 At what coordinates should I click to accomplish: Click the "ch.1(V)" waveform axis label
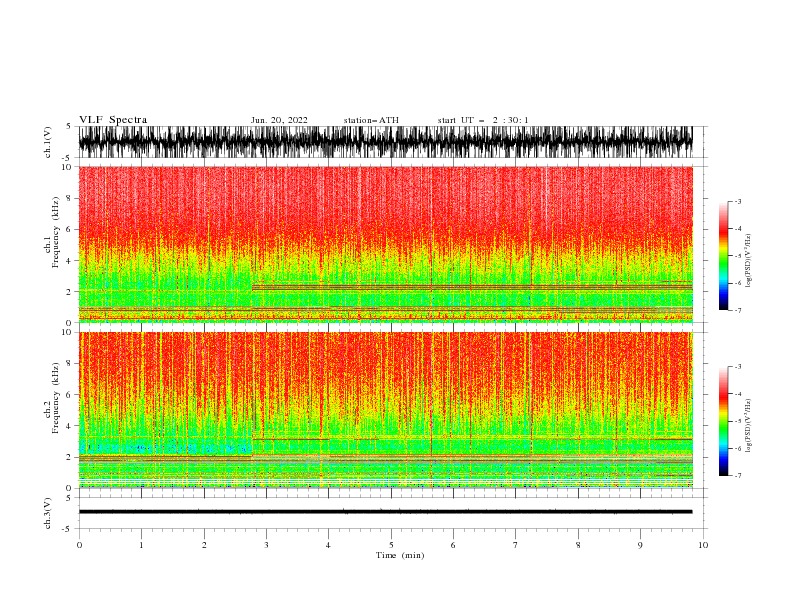(48, 142)
